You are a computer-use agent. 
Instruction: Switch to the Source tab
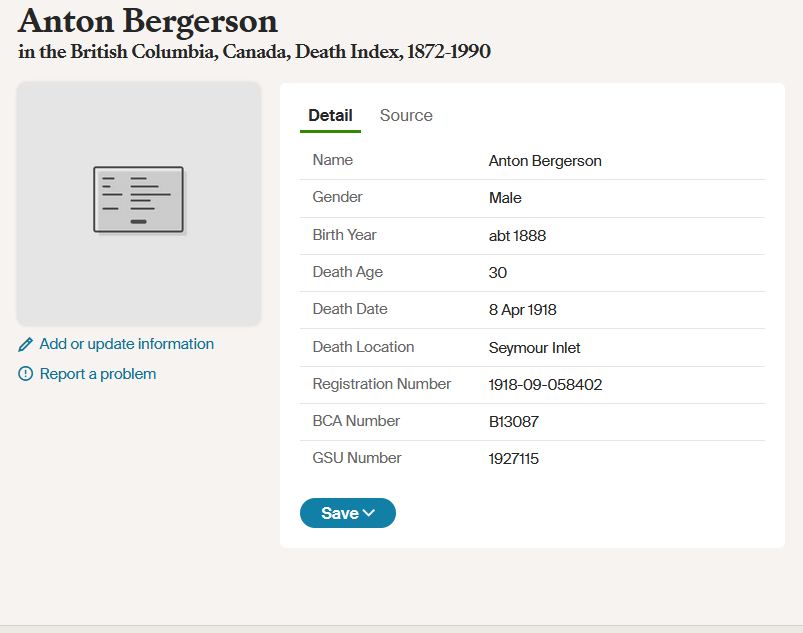pos(406,115)
